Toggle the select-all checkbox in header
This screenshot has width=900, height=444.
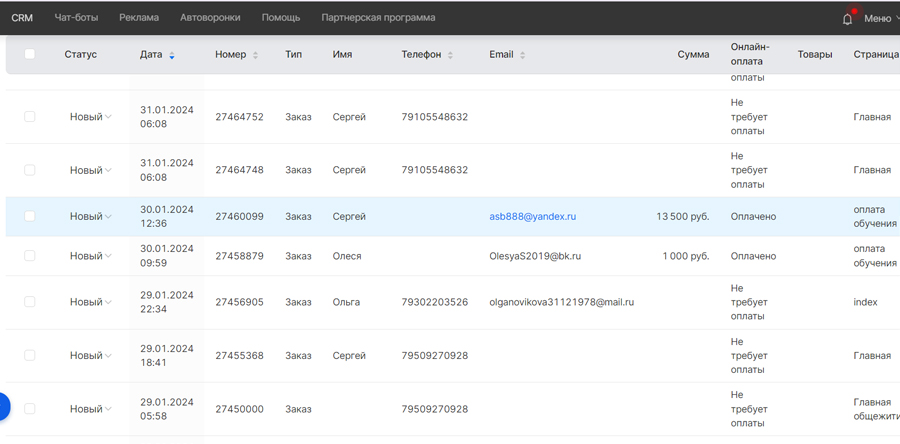coord(30,54)
